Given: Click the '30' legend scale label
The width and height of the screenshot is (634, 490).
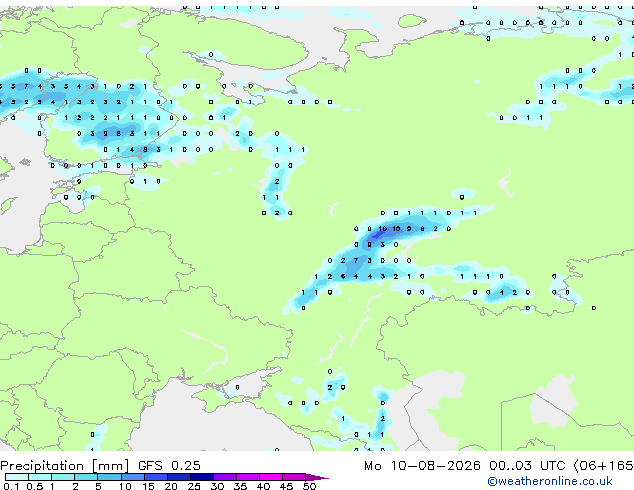Looking at the screenshot, I should pyautogui.click(x=217, y=486).
